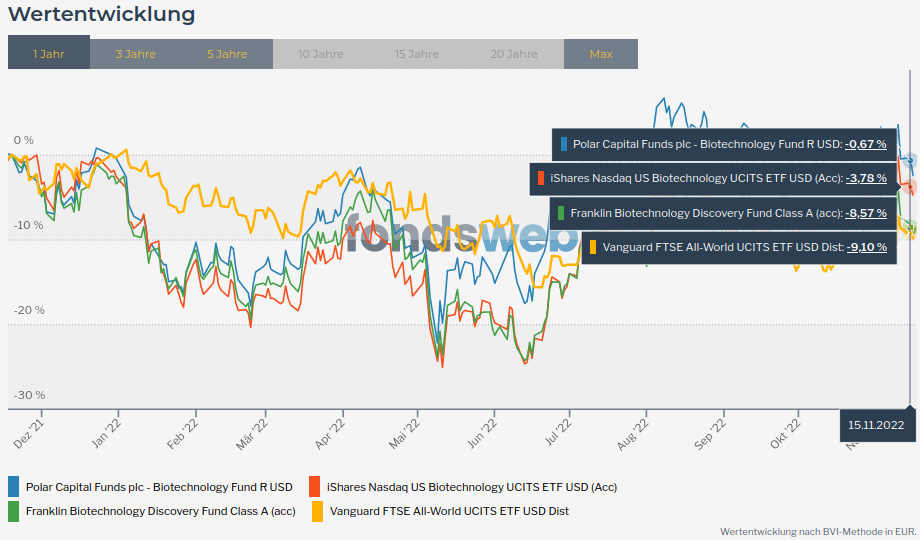Screen dimensions: 920x540
Task: Click the red iShares Nasdaq legend swatch
Action: click(315, 487)
